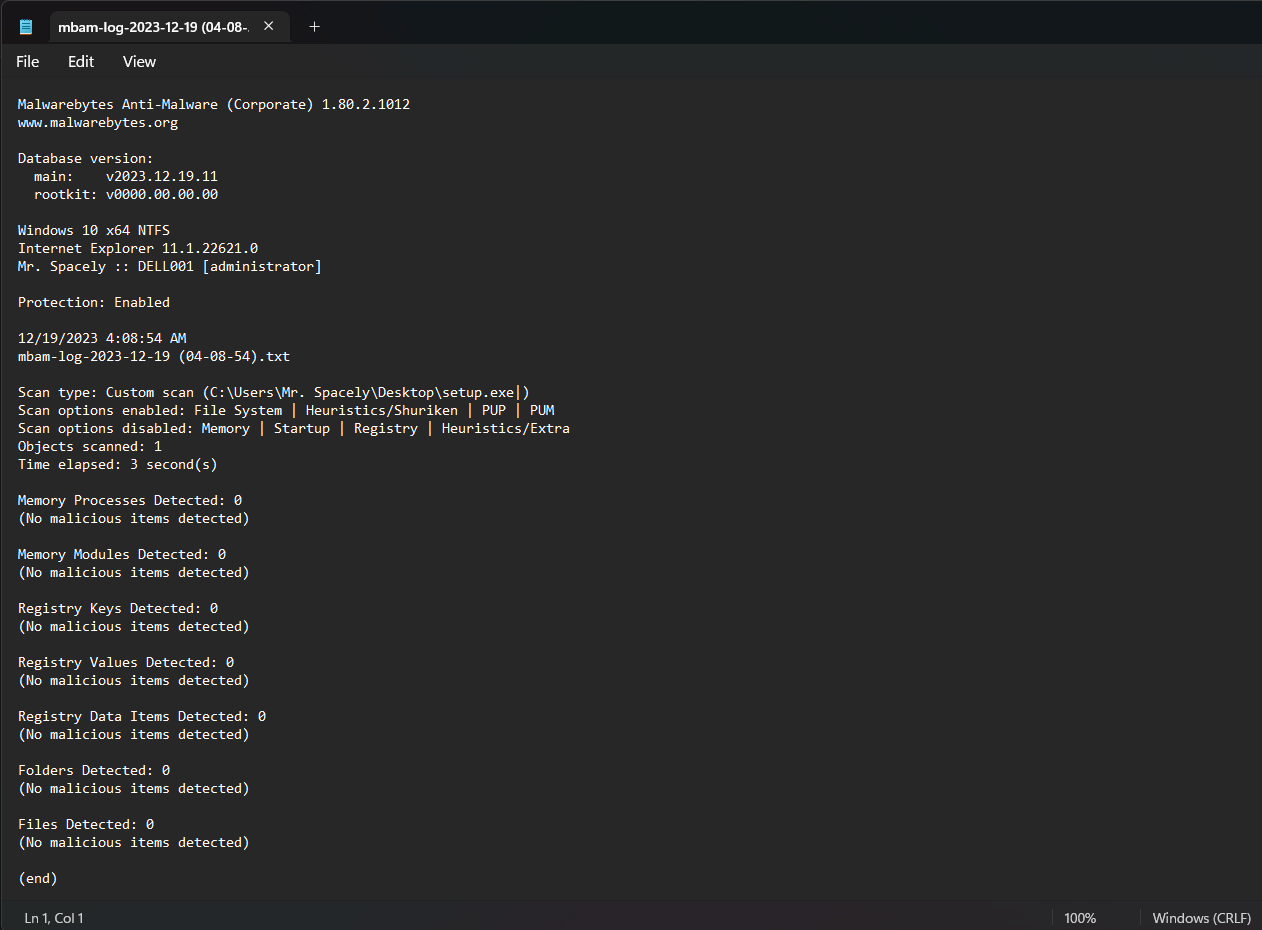
Task: Open the File menu
Action: coord(28,62)
